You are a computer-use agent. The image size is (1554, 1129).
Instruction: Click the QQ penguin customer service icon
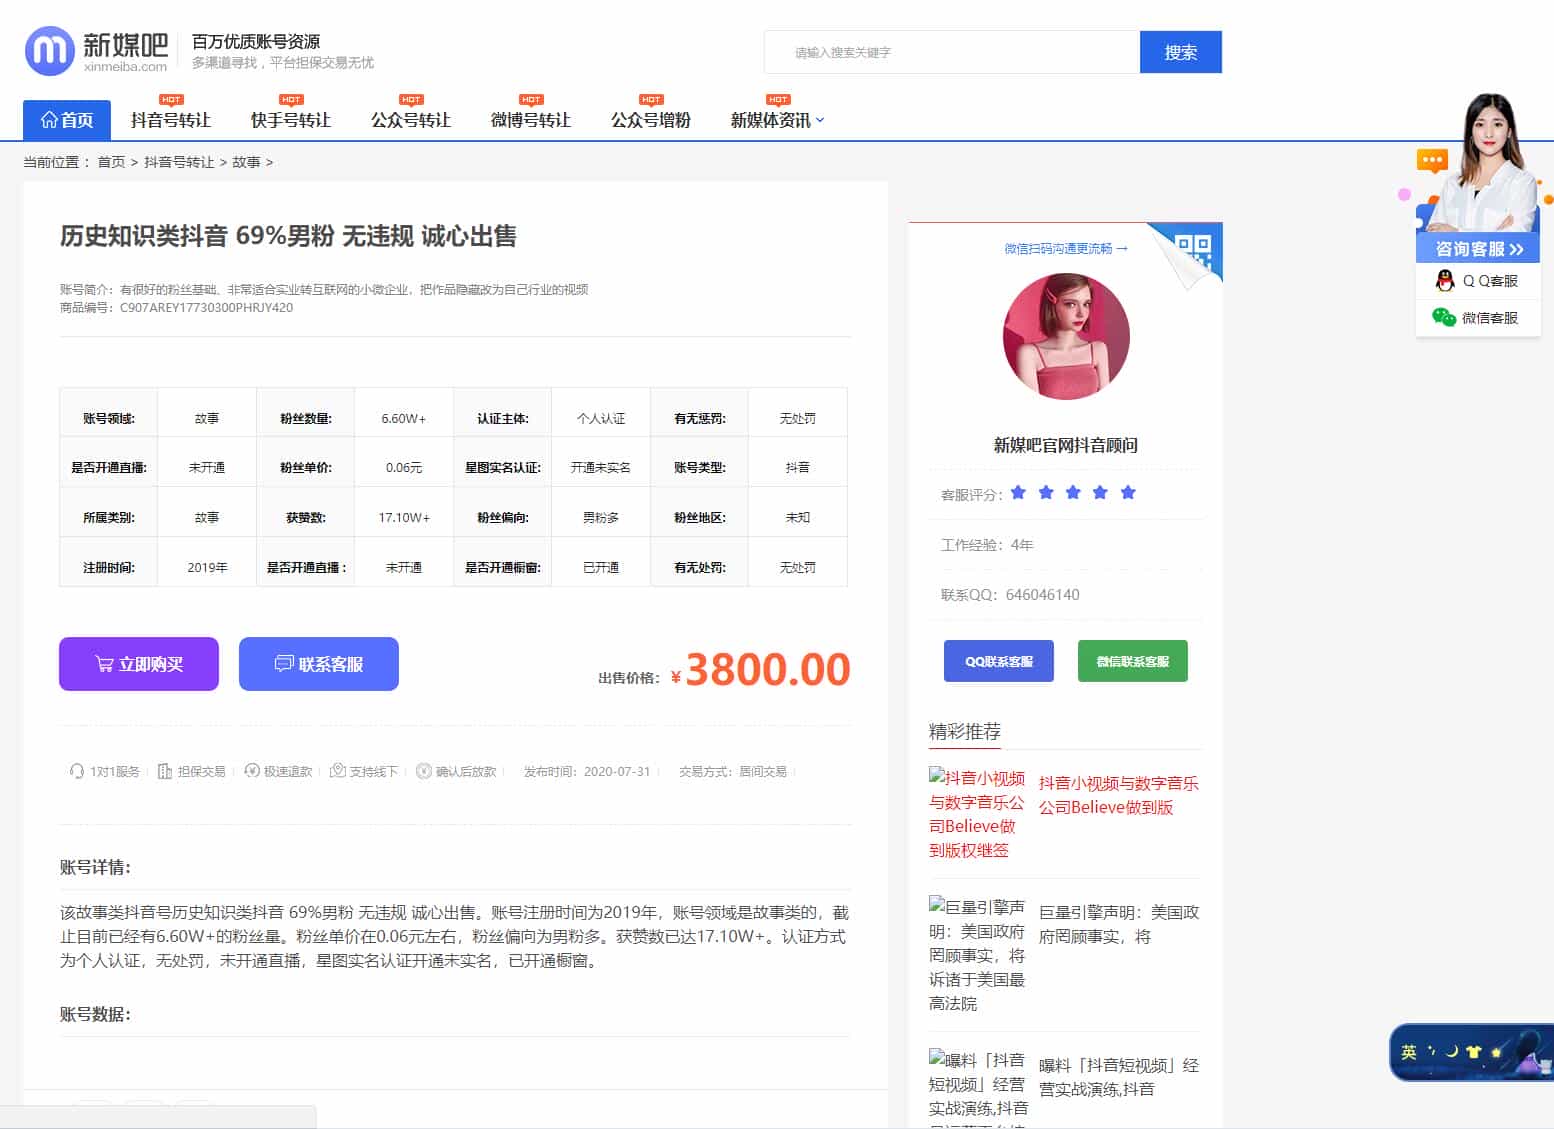[1444, 281]
